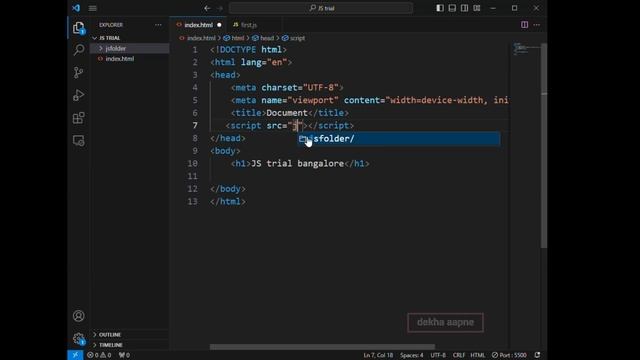Open the notifications bell in status bar
This screenshot has height=360, width=640.
coord(538,355)
